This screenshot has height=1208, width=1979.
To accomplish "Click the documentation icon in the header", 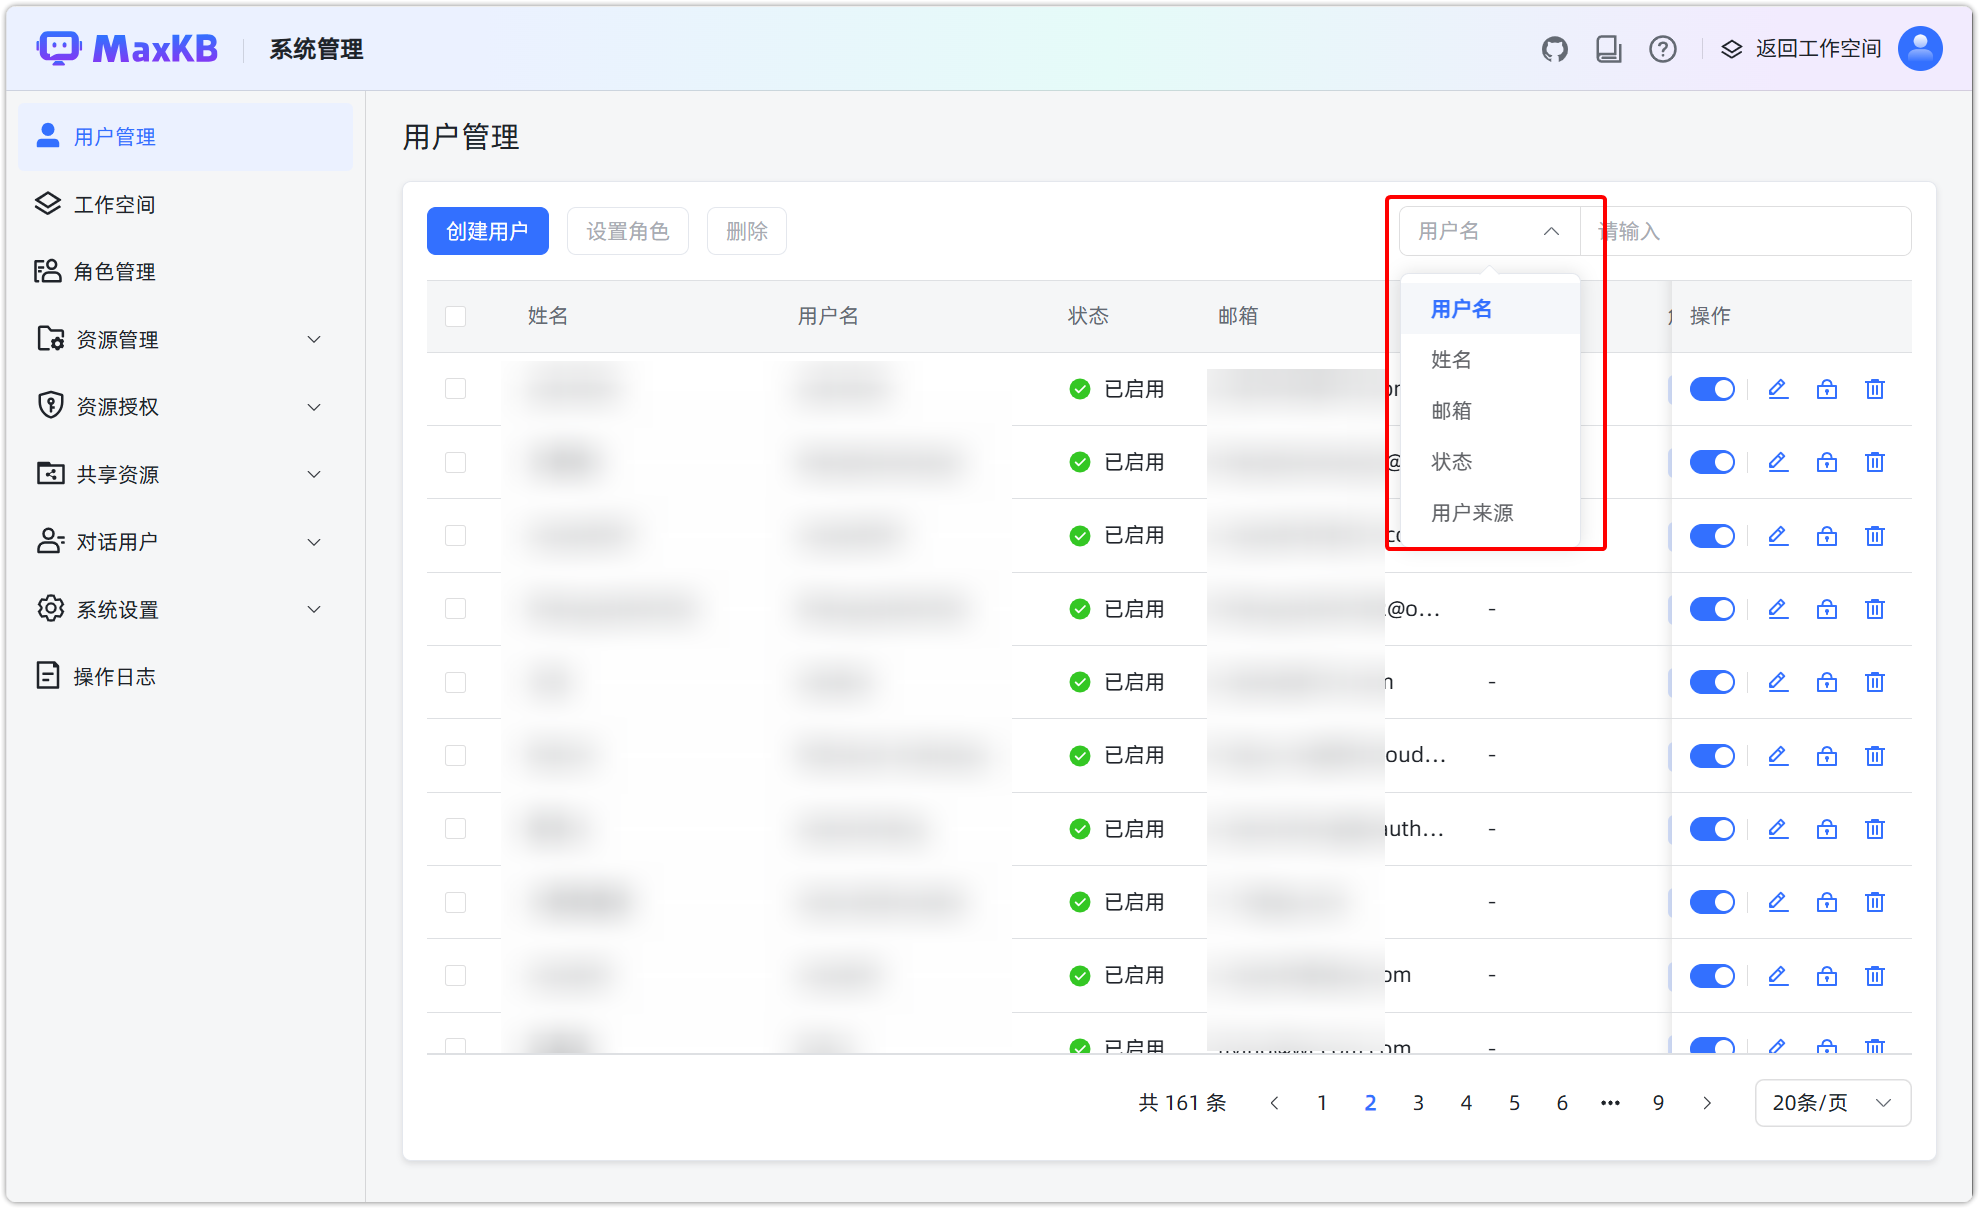I will point(1609,48).
